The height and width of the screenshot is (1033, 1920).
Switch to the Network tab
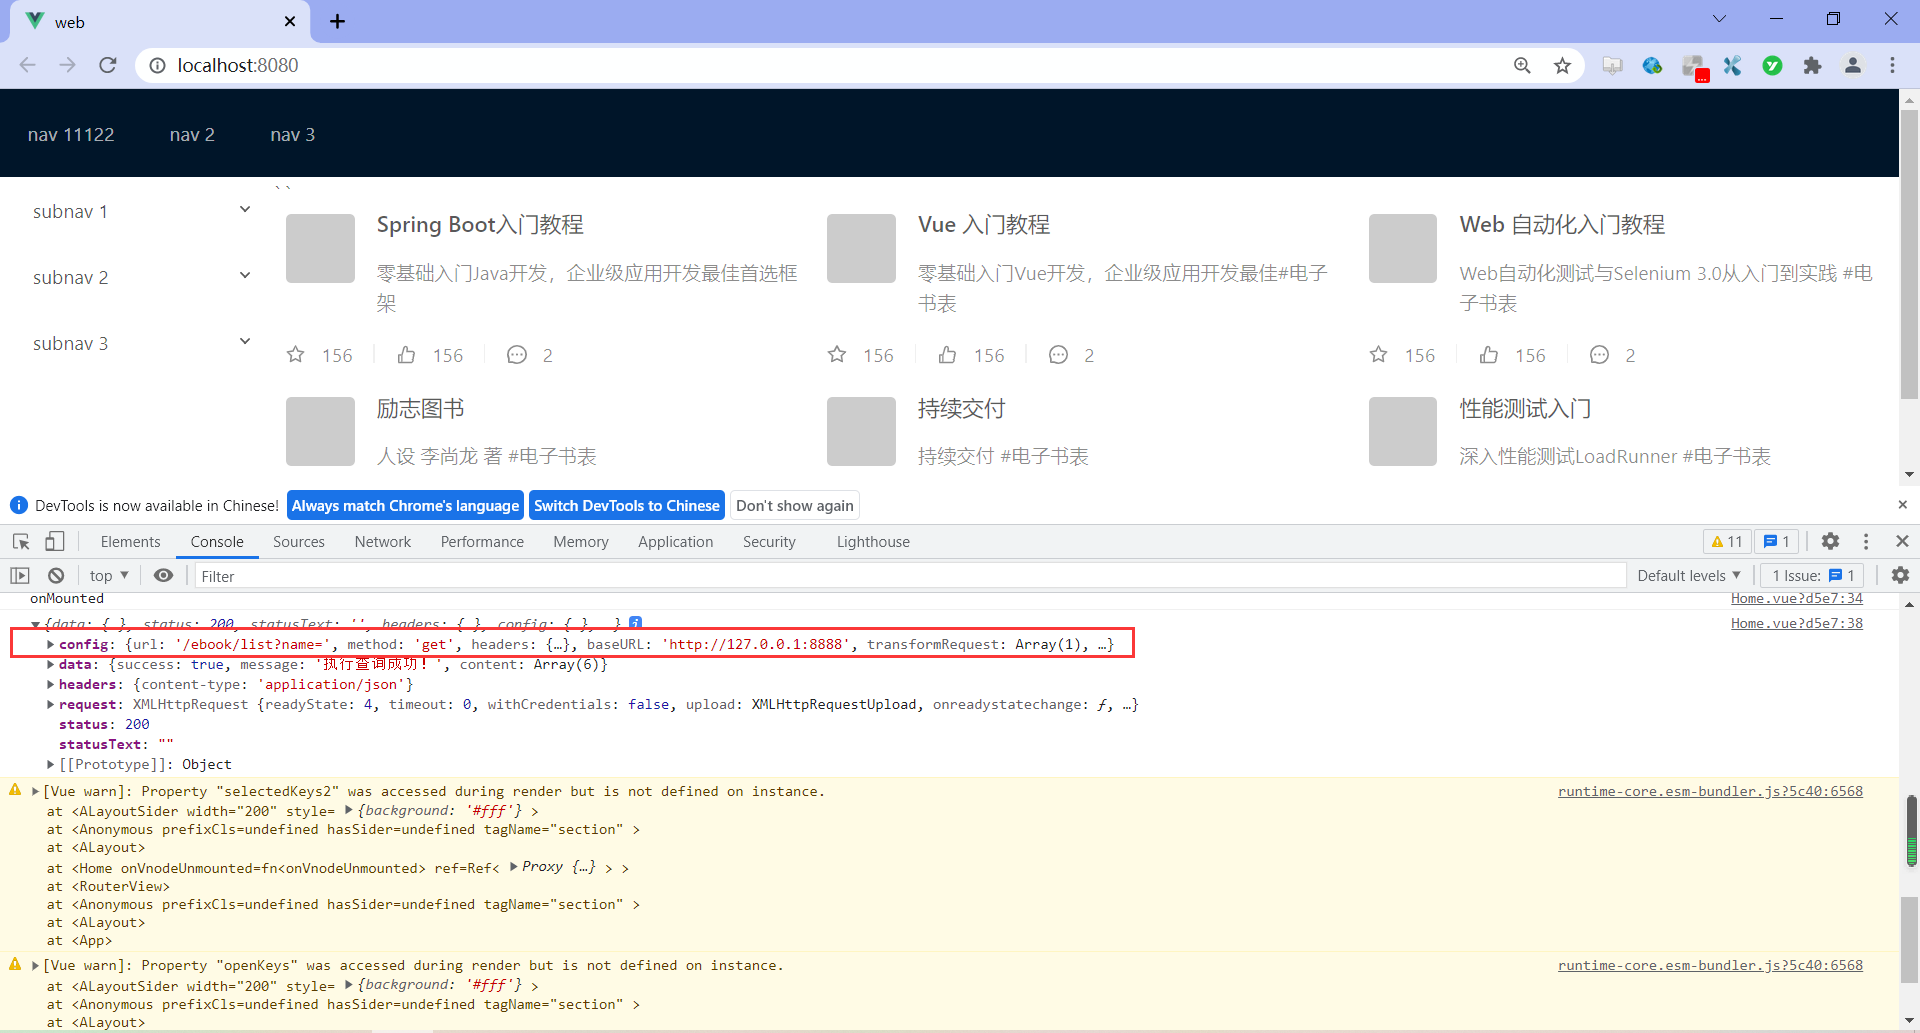[383, 541]
